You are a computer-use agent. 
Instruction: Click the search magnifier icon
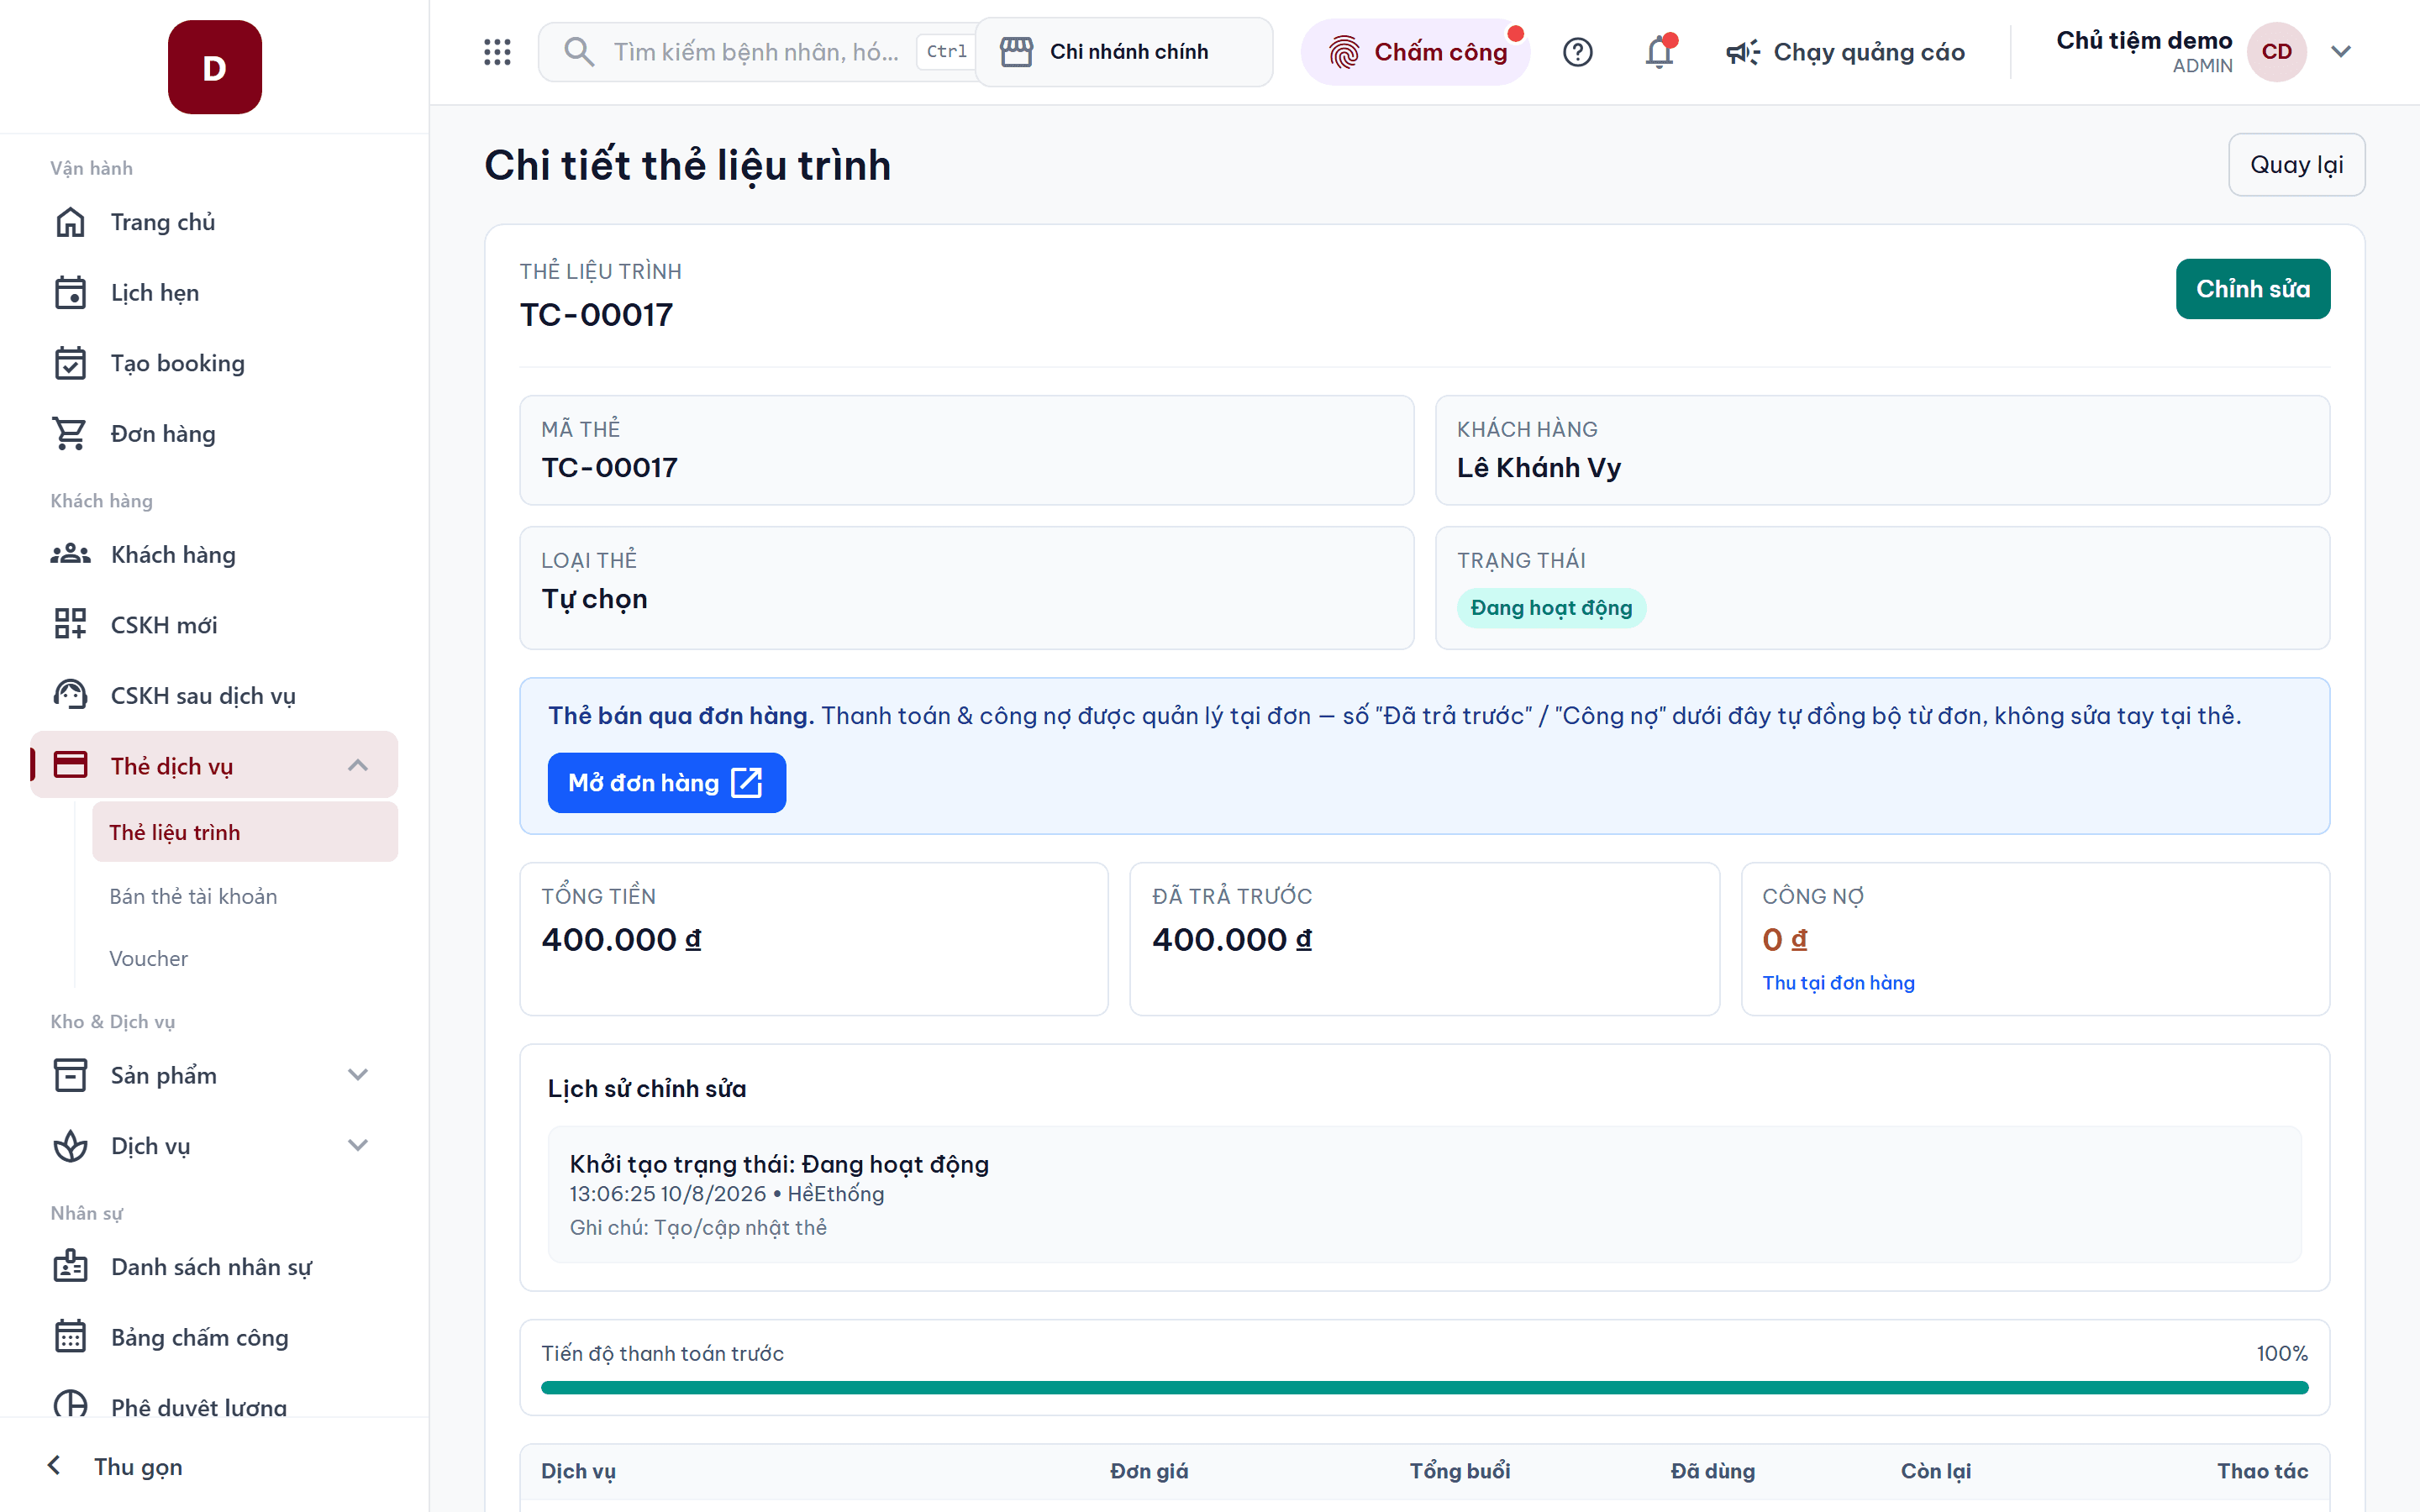click(x=578, y=52)
